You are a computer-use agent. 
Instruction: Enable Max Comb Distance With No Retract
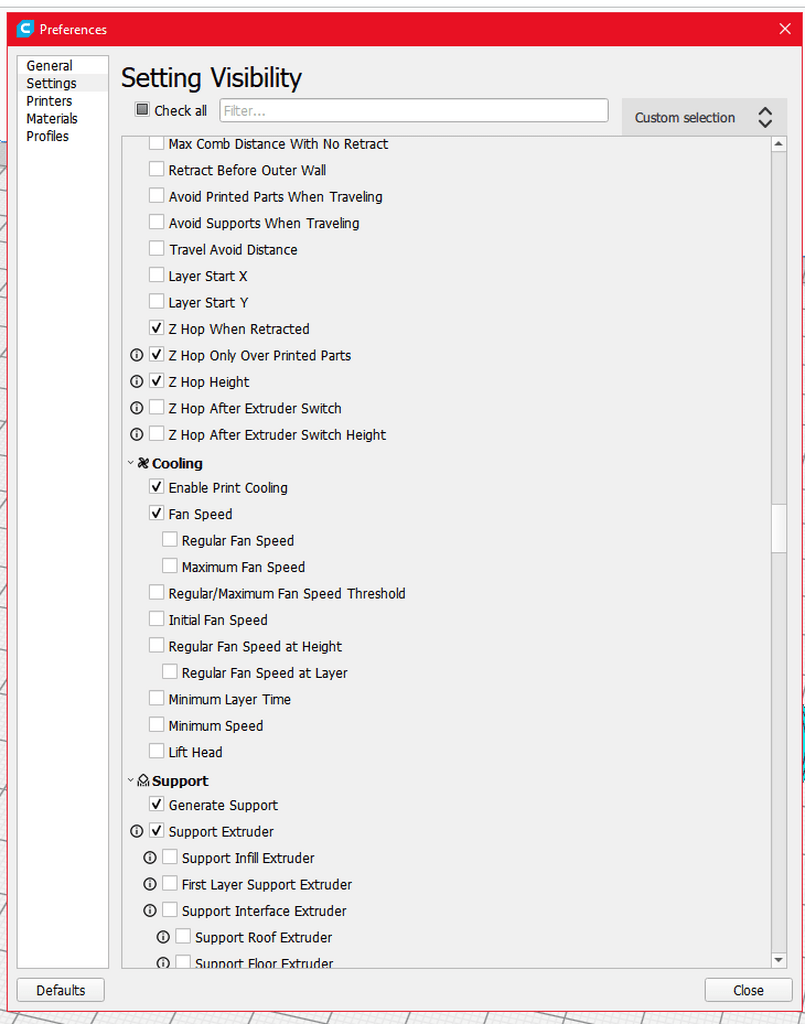point(156,143)
